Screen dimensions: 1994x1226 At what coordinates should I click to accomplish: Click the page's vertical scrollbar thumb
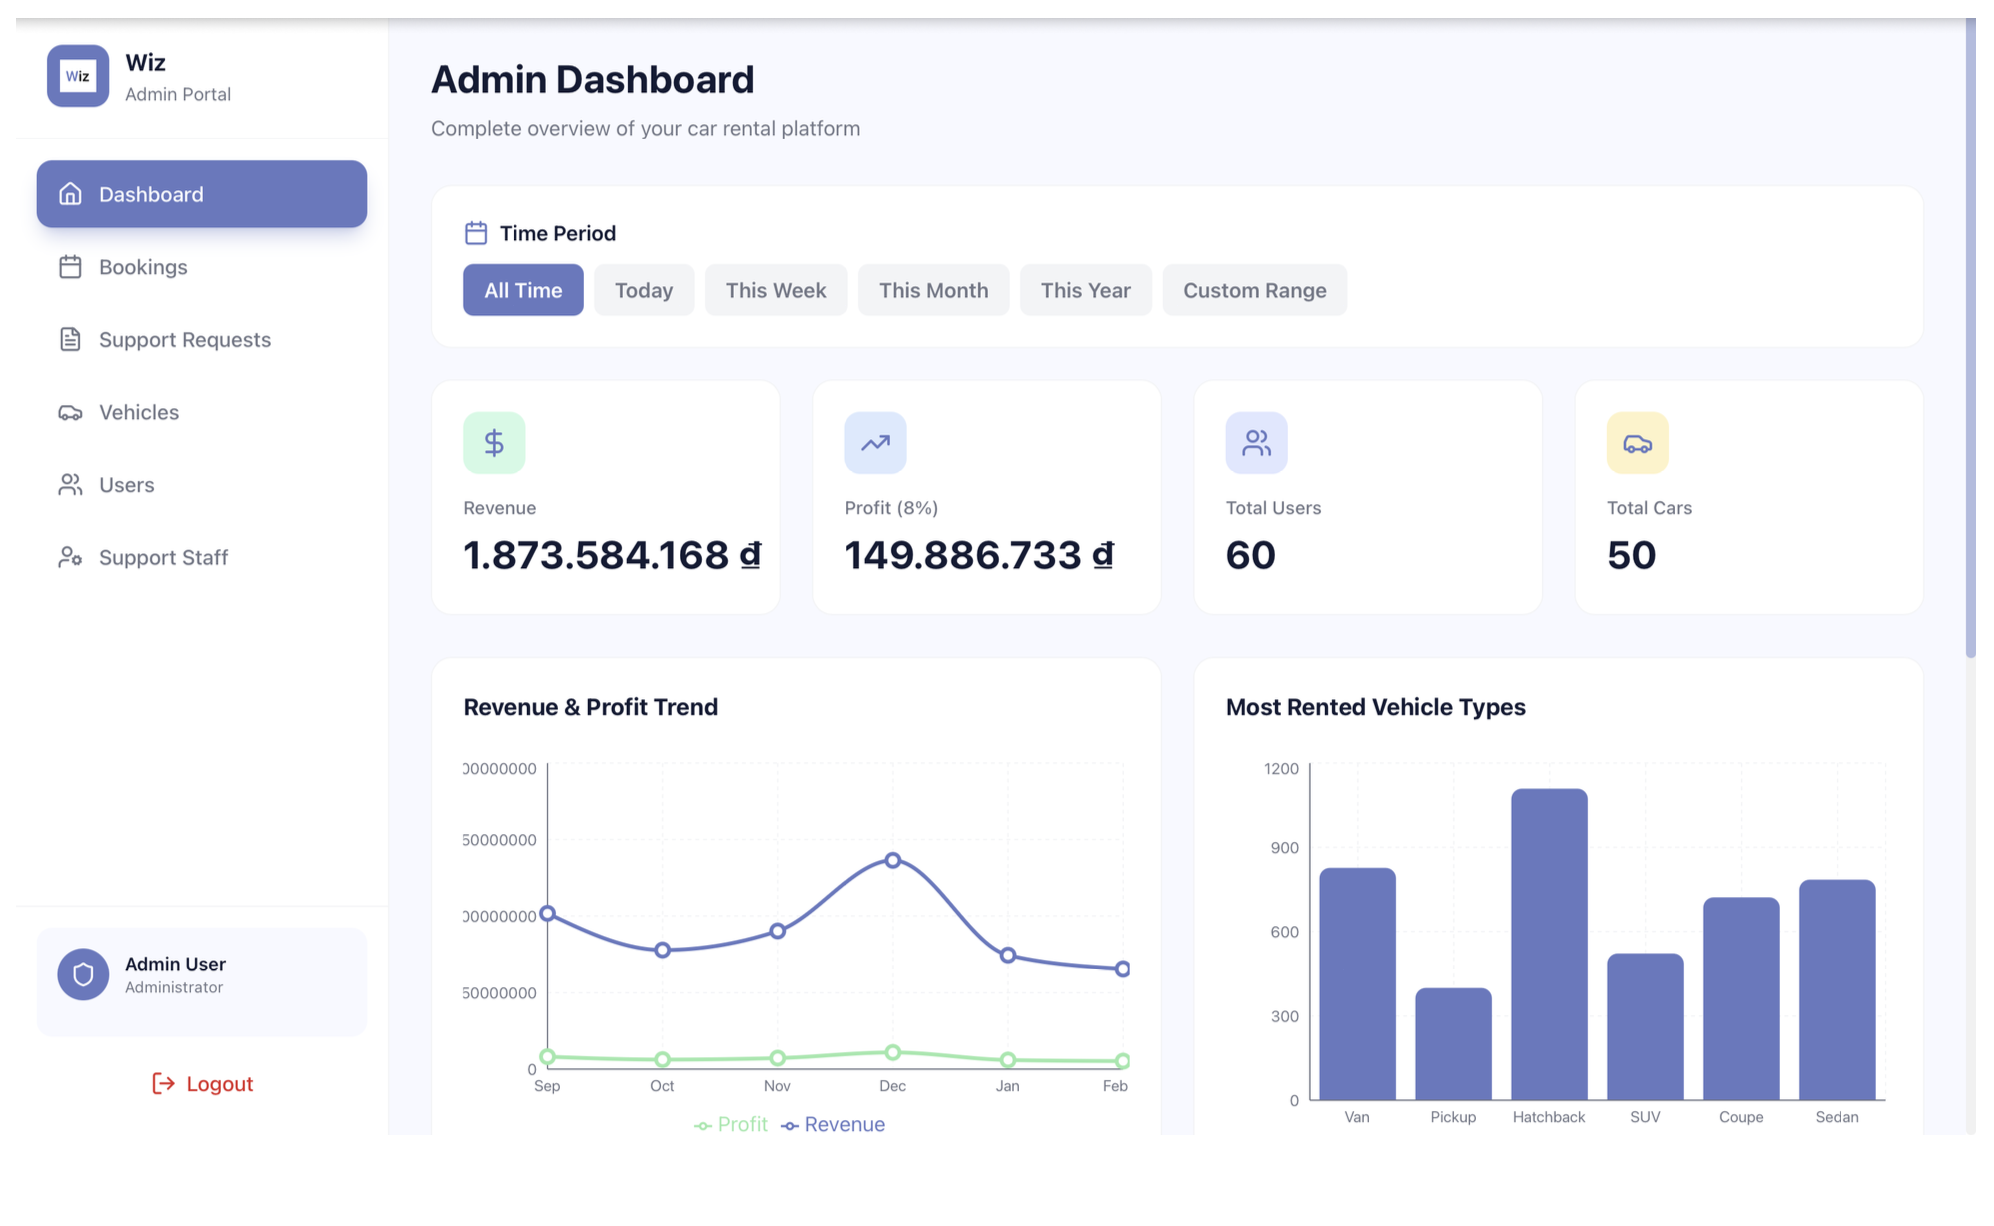tap(1970, 338)
